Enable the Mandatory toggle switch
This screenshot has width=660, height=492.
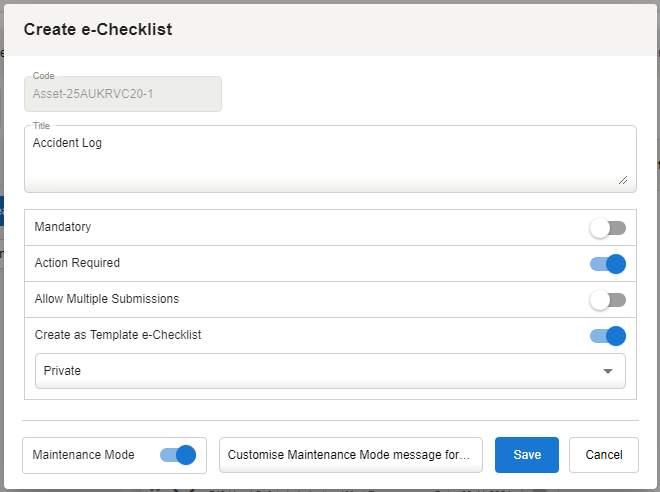coord(607,228)
